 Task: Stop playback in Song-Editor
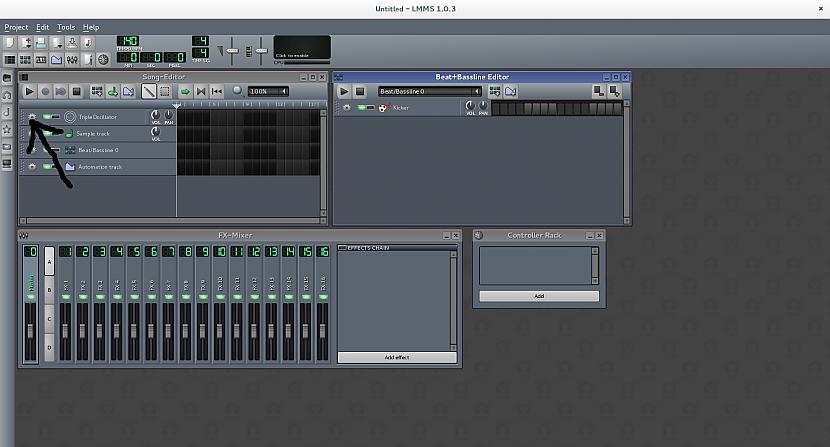point(77,92)
